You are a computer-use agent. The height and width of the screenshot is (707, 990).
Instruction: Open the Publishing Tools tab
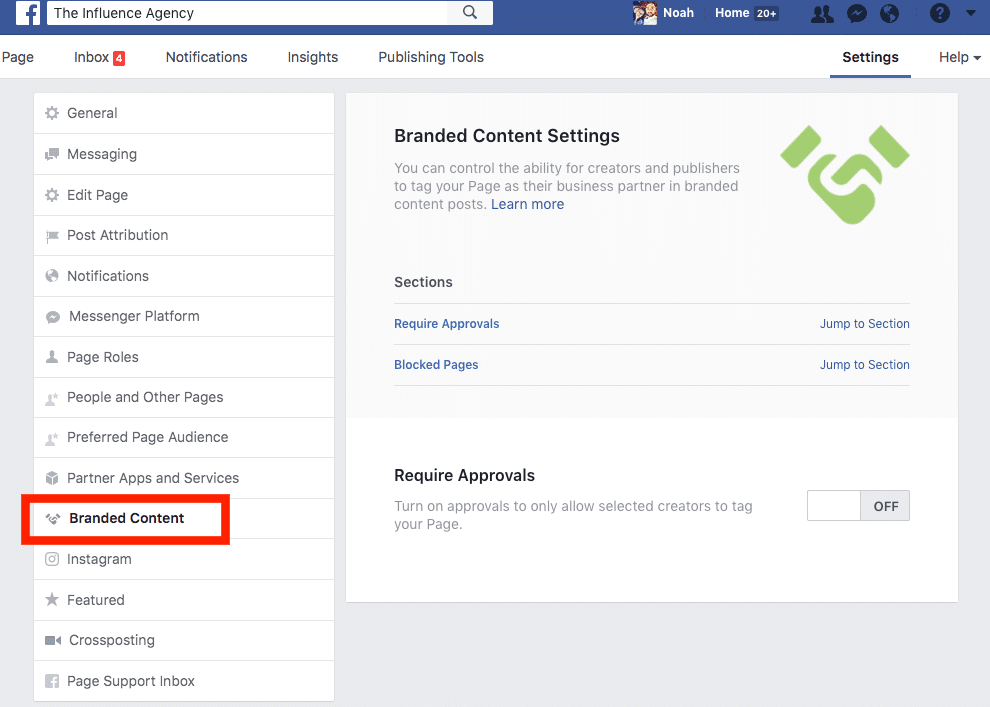(431, 57)
